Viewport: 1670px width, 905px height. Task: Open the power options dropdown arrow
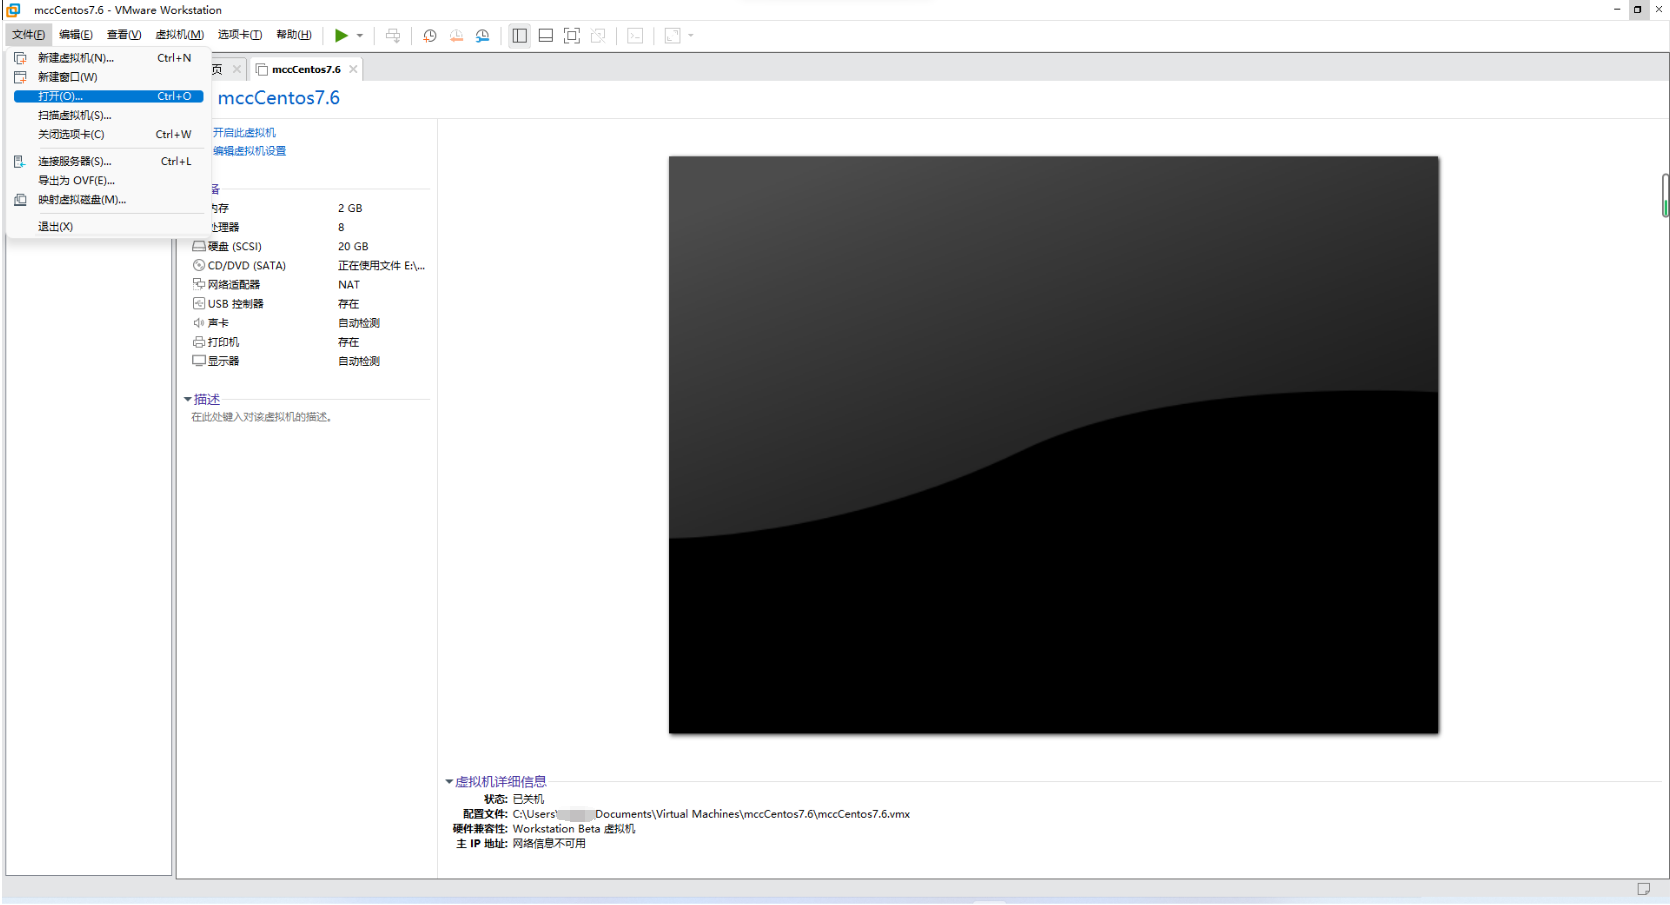click(360, 36)
